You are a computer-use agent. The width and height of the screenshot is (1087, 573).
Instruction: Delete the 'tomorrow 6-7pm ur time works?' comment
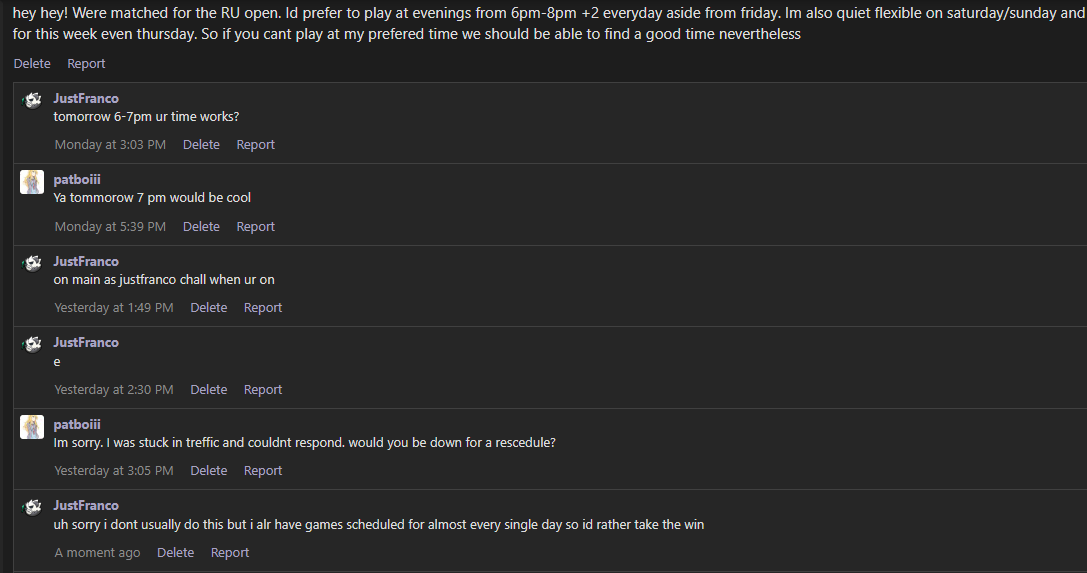pos(201,145)
